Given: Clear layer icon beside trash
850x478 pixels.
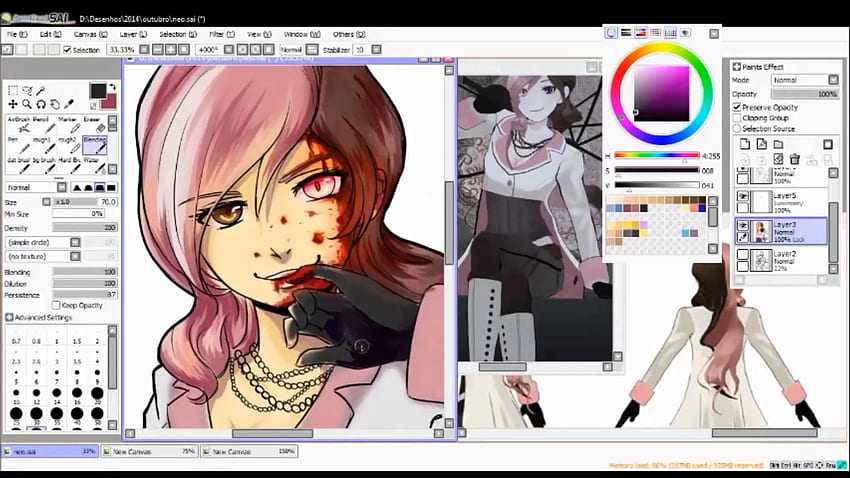Looking at the screenshot, I should (778, 159).
